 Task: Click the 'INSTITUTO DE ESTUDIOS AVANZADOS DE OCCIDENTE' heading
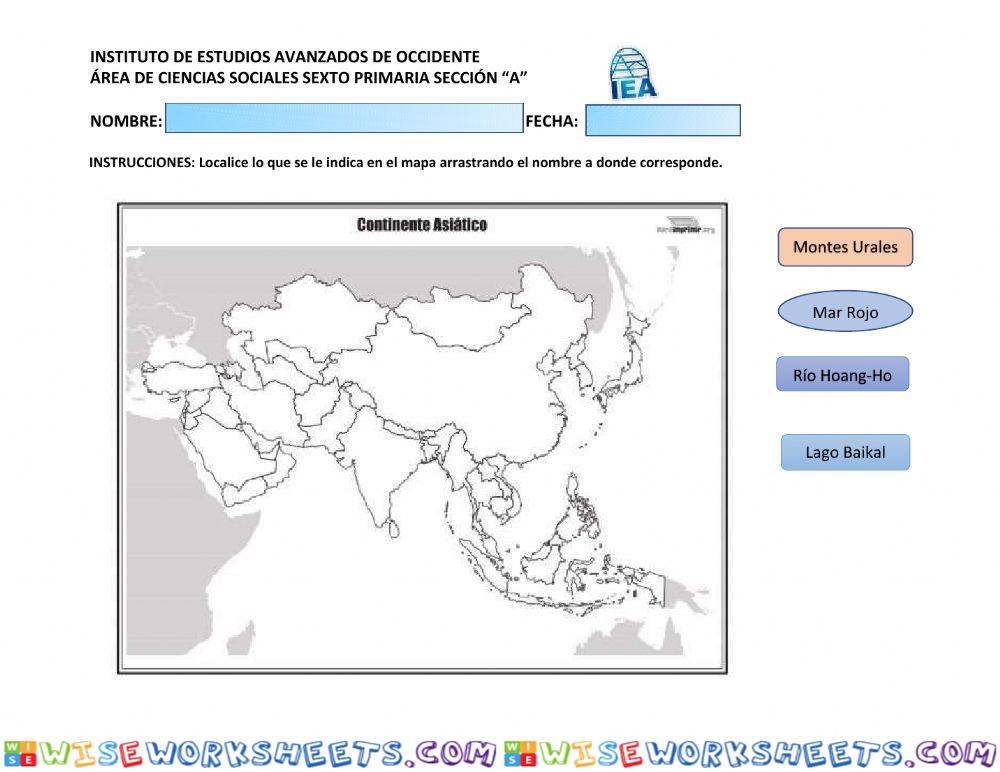(284, 57)
